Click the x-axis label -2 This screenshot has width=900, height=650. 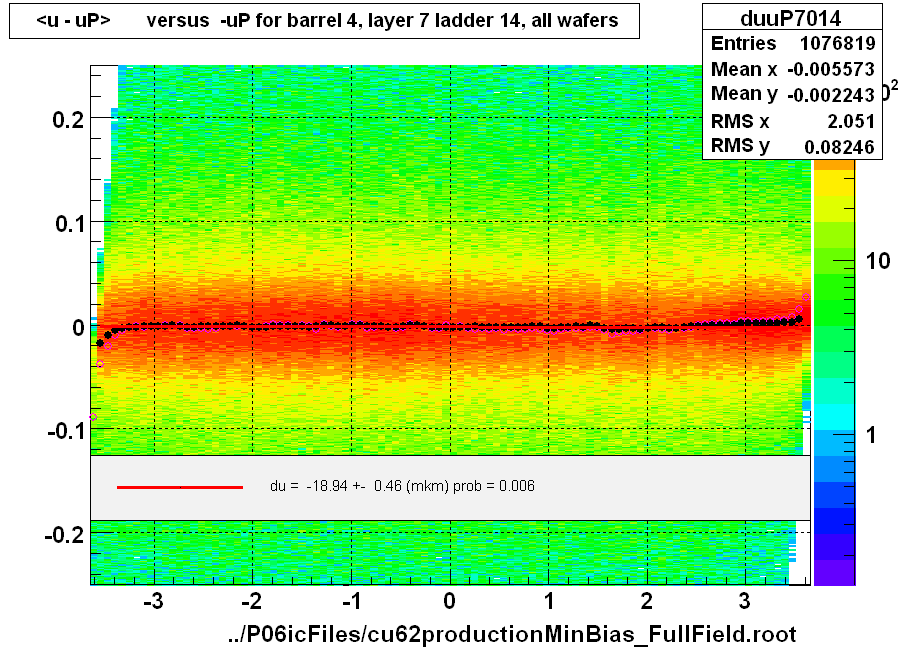click(251, 601)
